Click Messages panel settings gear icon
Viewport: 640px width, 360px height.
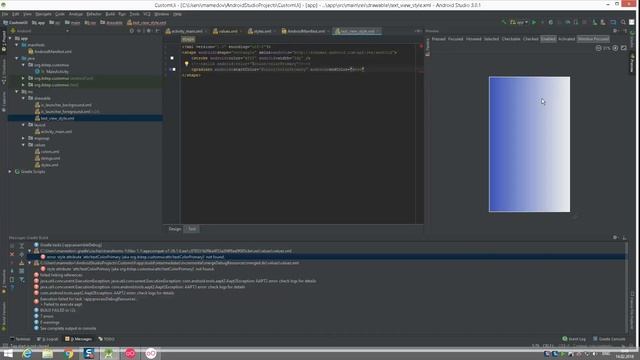pyautogui.click(x=615, y=238)
